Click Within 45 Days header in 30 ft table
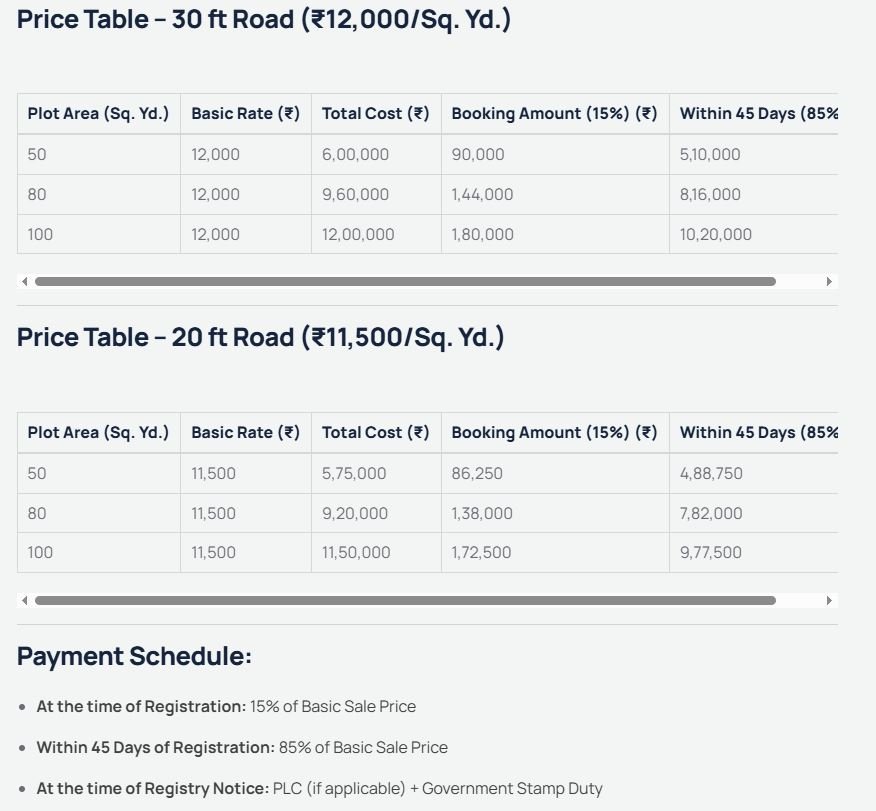 coord(757,114)
